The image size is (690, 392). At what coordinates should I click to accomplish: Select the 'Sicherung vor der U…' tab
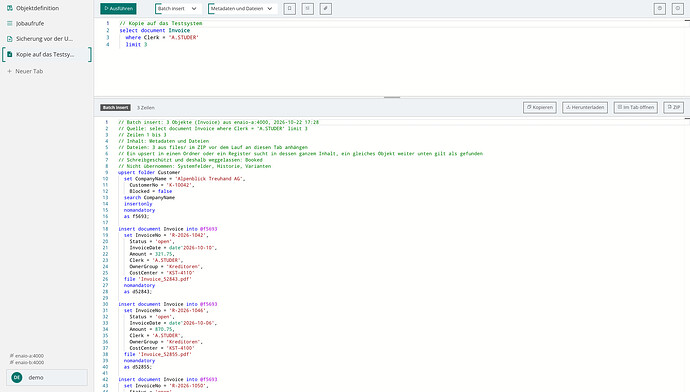46,39
